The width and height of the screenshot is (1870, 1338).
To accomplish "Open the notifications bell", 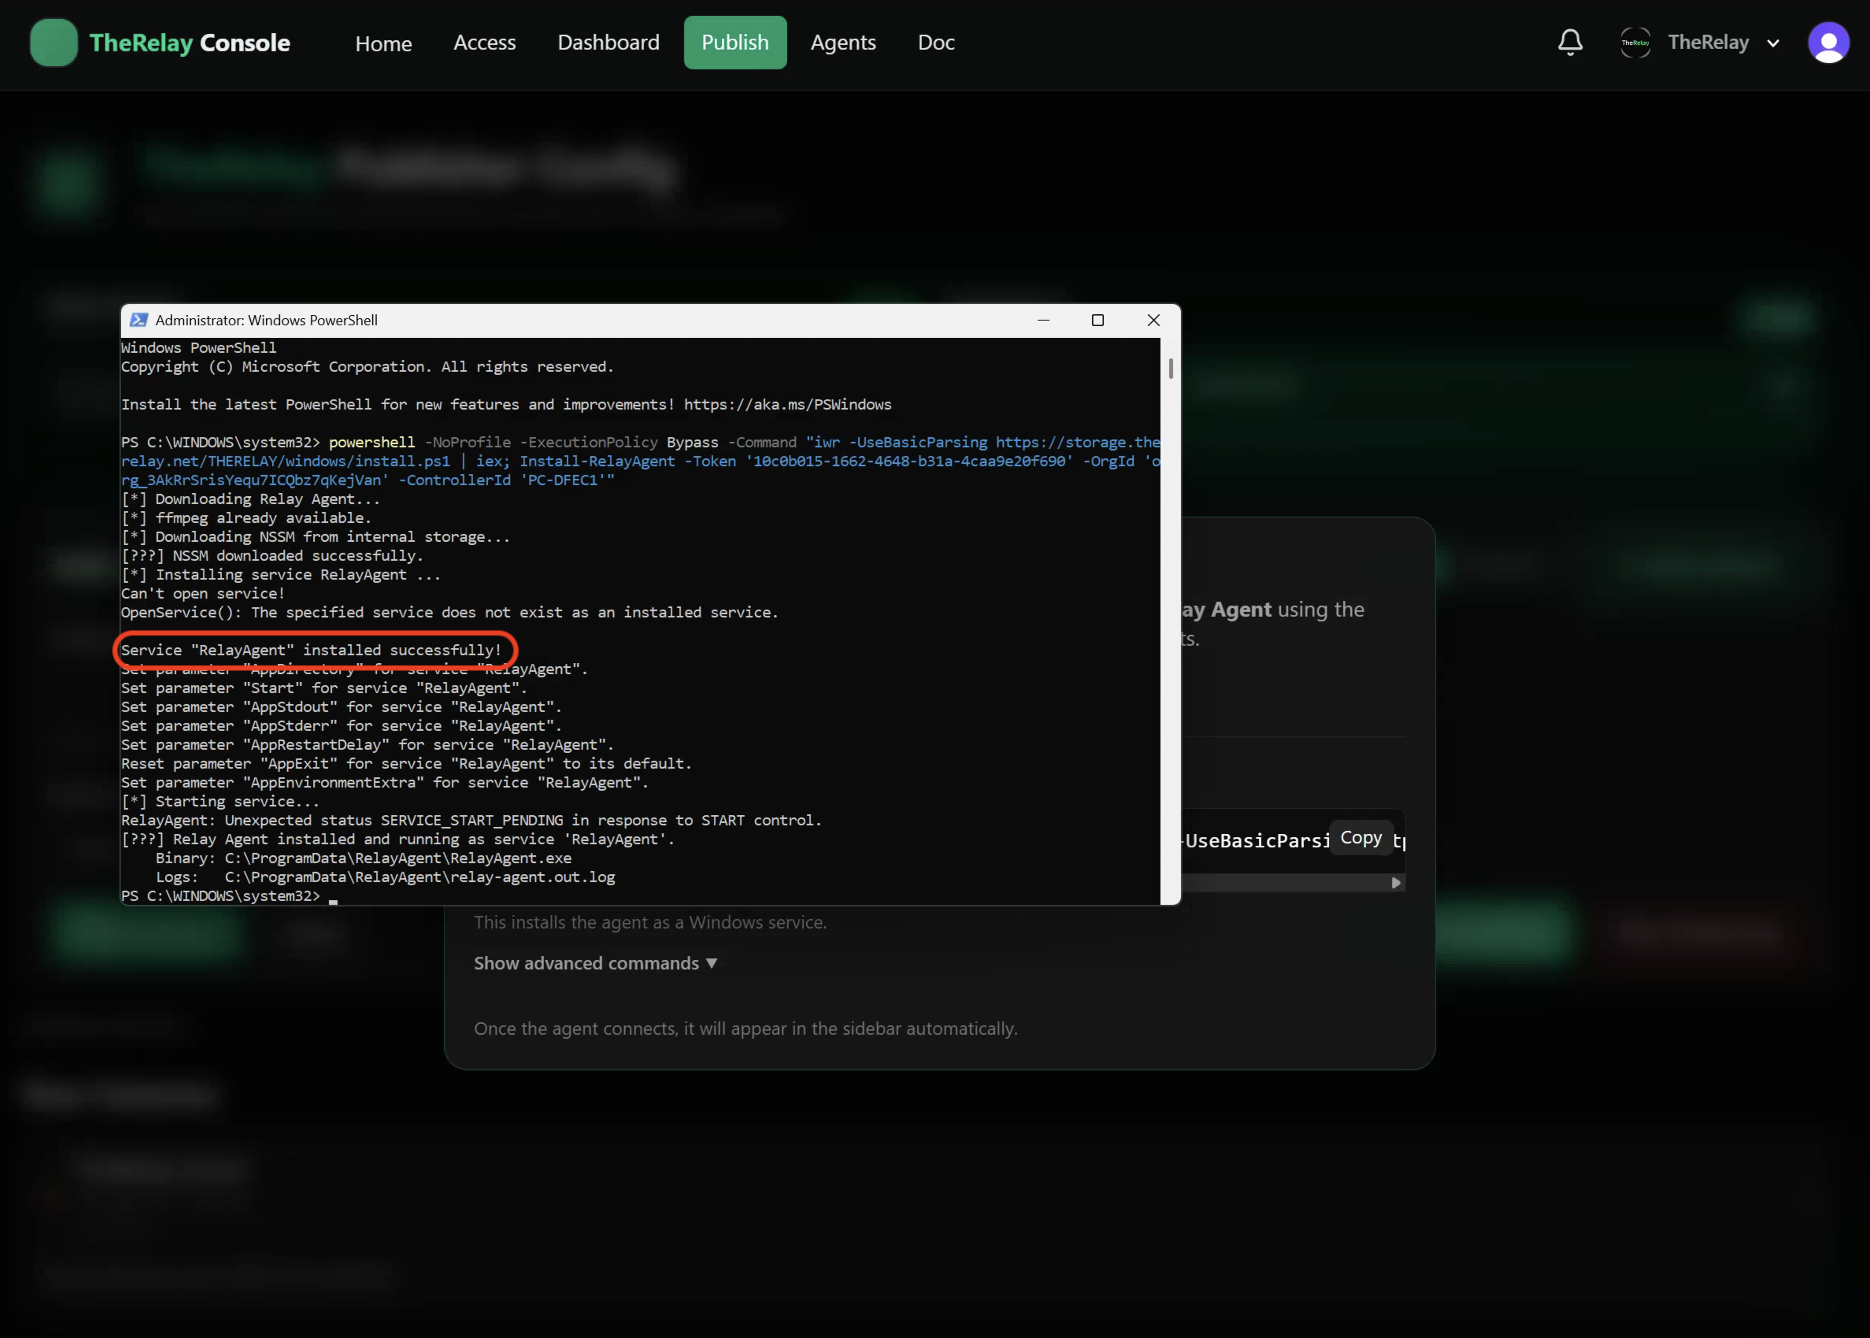I will 1570,42.
